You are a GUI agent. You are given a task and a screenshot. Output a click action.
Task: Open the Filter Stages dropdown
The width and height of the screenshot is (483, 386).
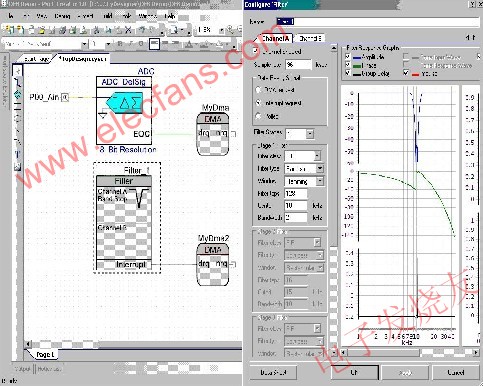pyautogui.click(x=310, y=134)
